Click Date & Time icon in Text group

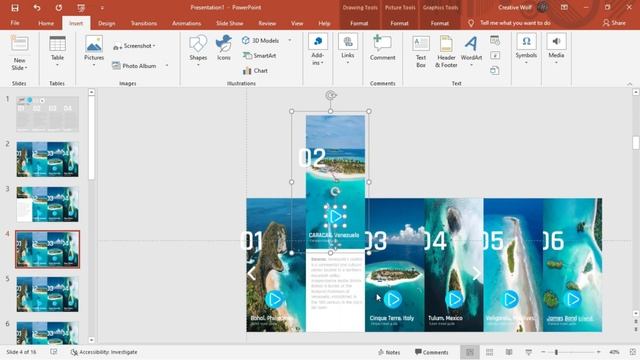495,40
